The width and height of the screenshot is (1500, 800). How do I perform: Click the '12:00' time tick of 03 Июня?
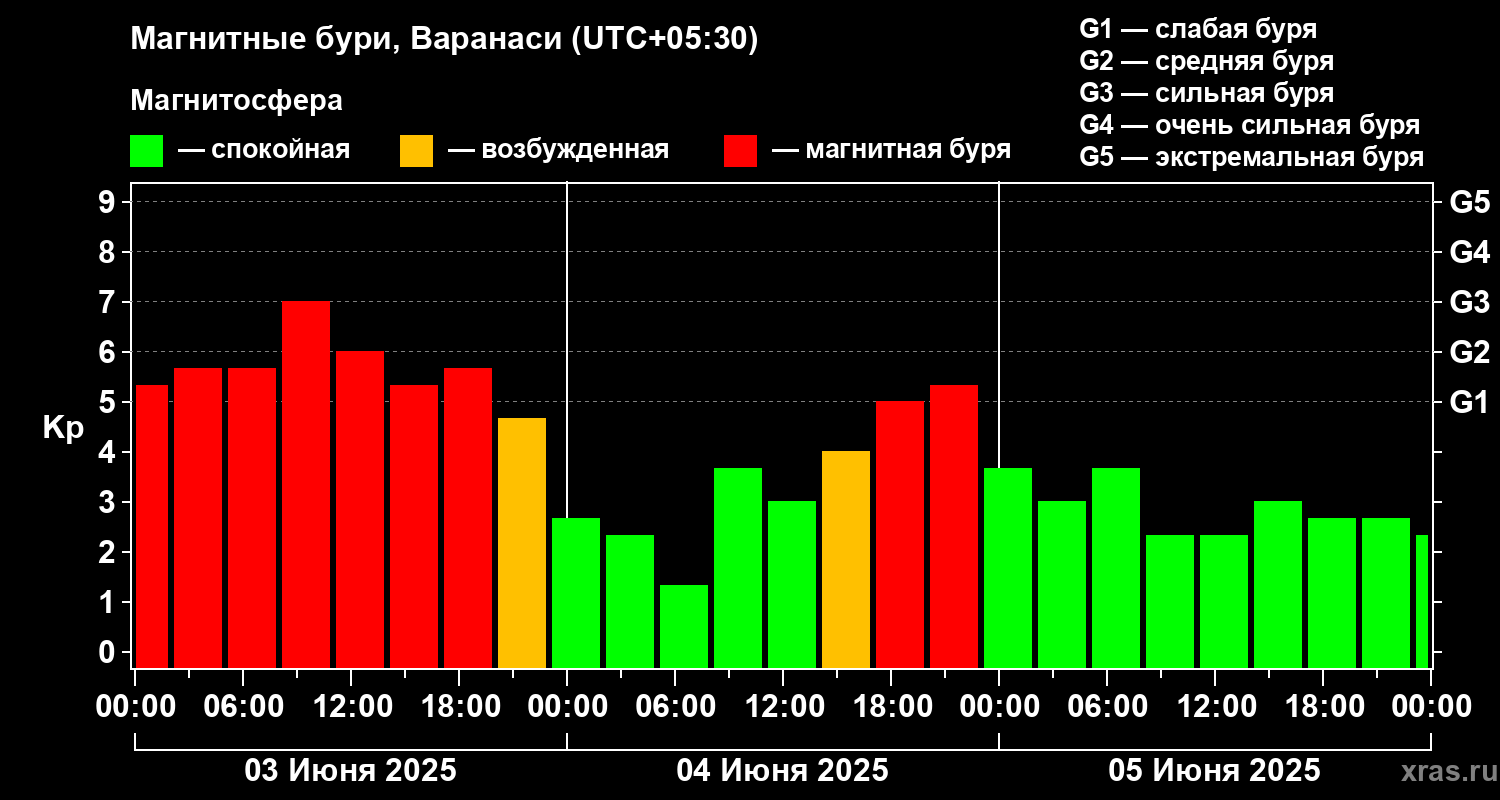click(x=351, y=707)
